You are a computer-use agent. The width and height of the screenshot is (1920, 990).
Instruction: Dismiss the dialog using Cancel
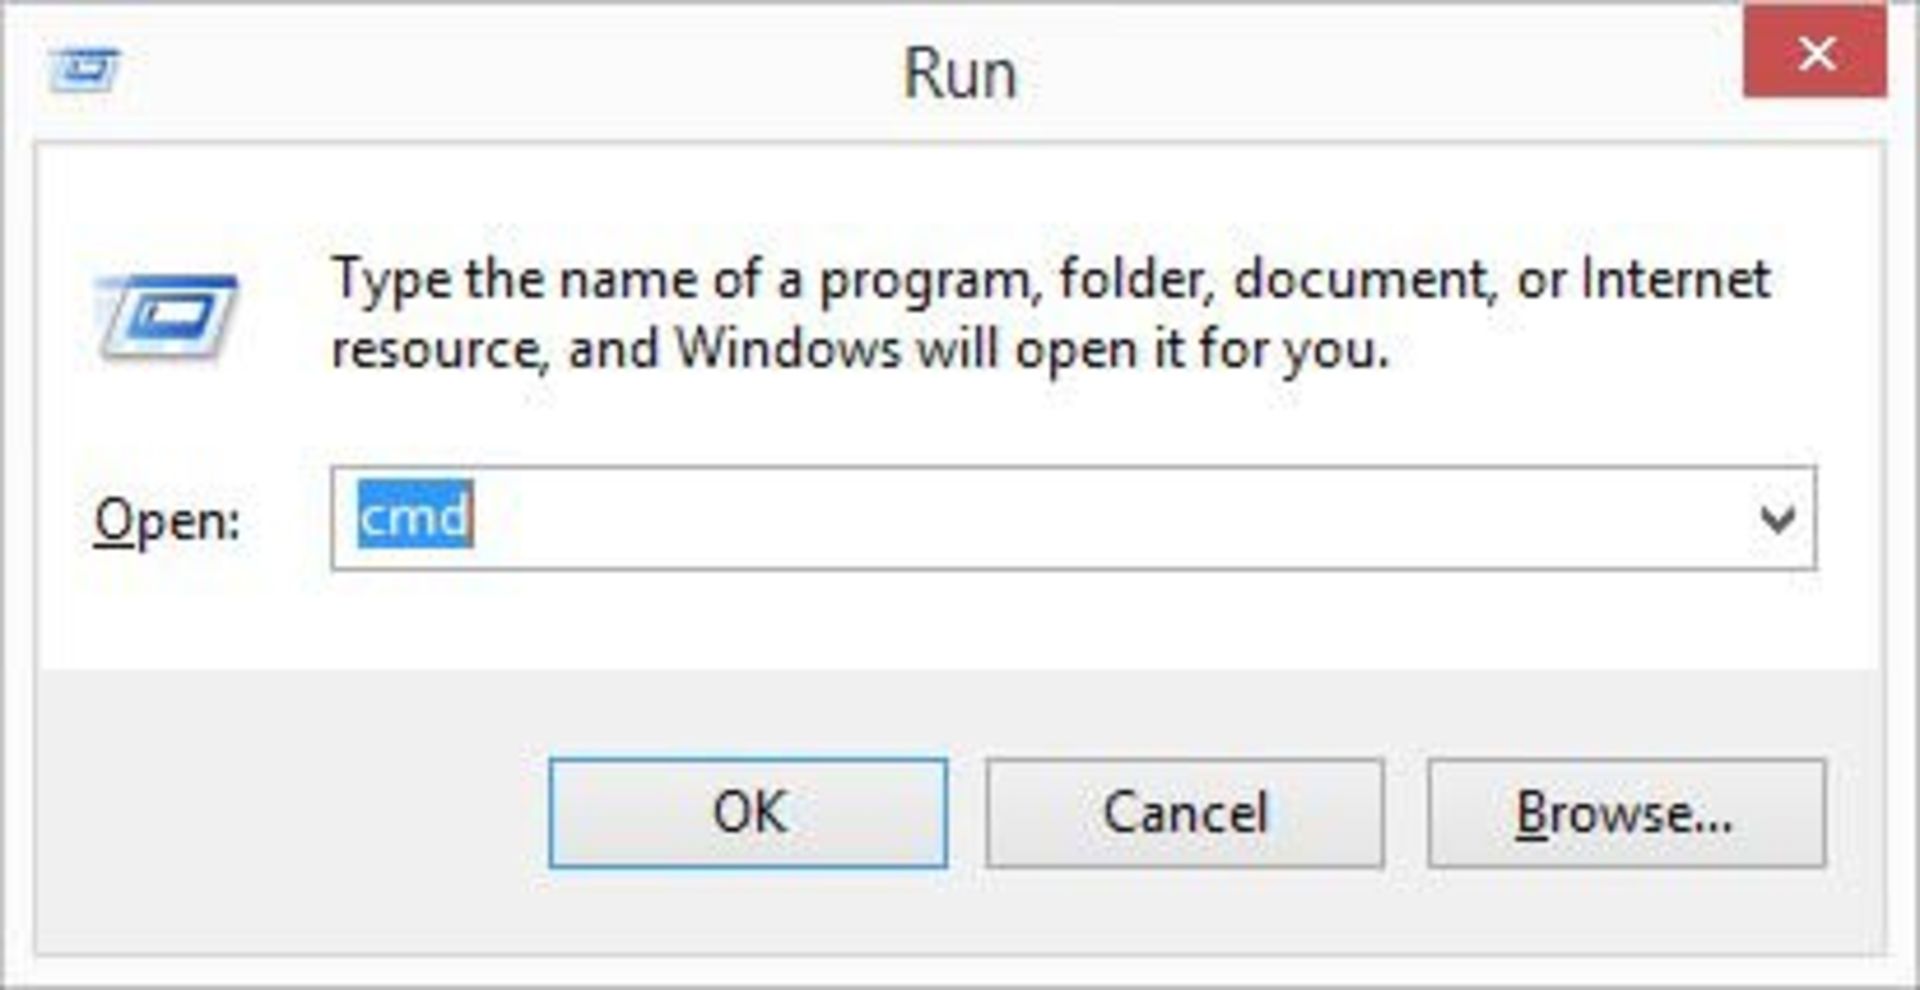[1185, 813]
